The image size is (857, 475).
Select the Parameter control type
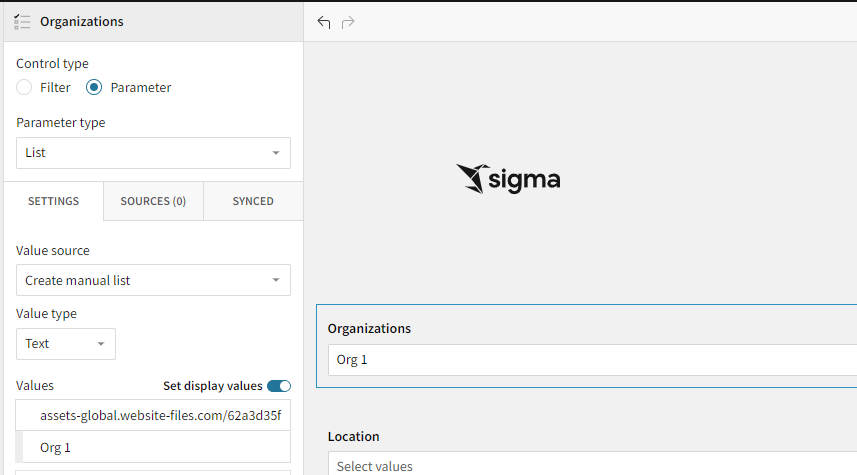pos(94,87)
